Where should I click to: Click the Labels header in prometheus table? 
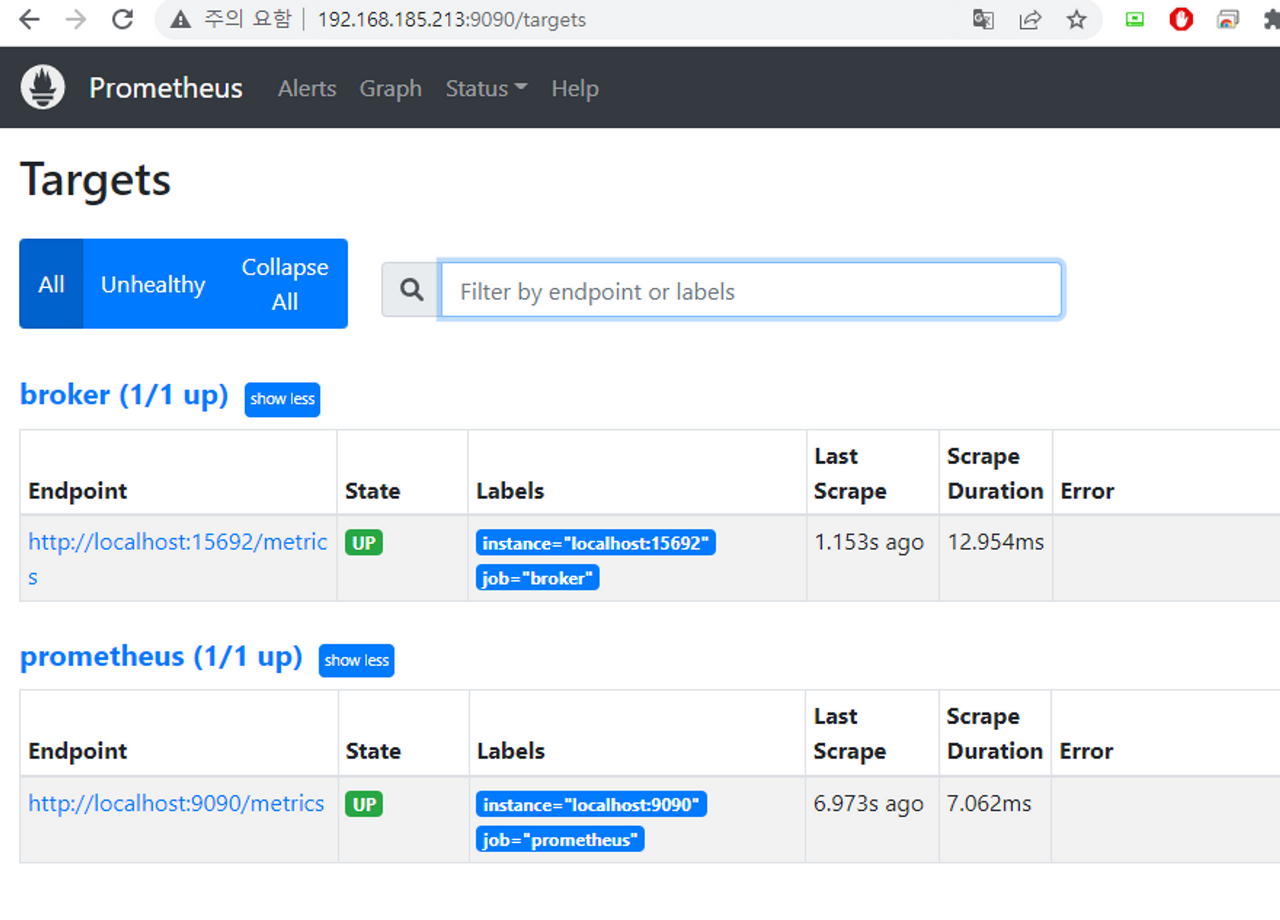tap(511, 751)
